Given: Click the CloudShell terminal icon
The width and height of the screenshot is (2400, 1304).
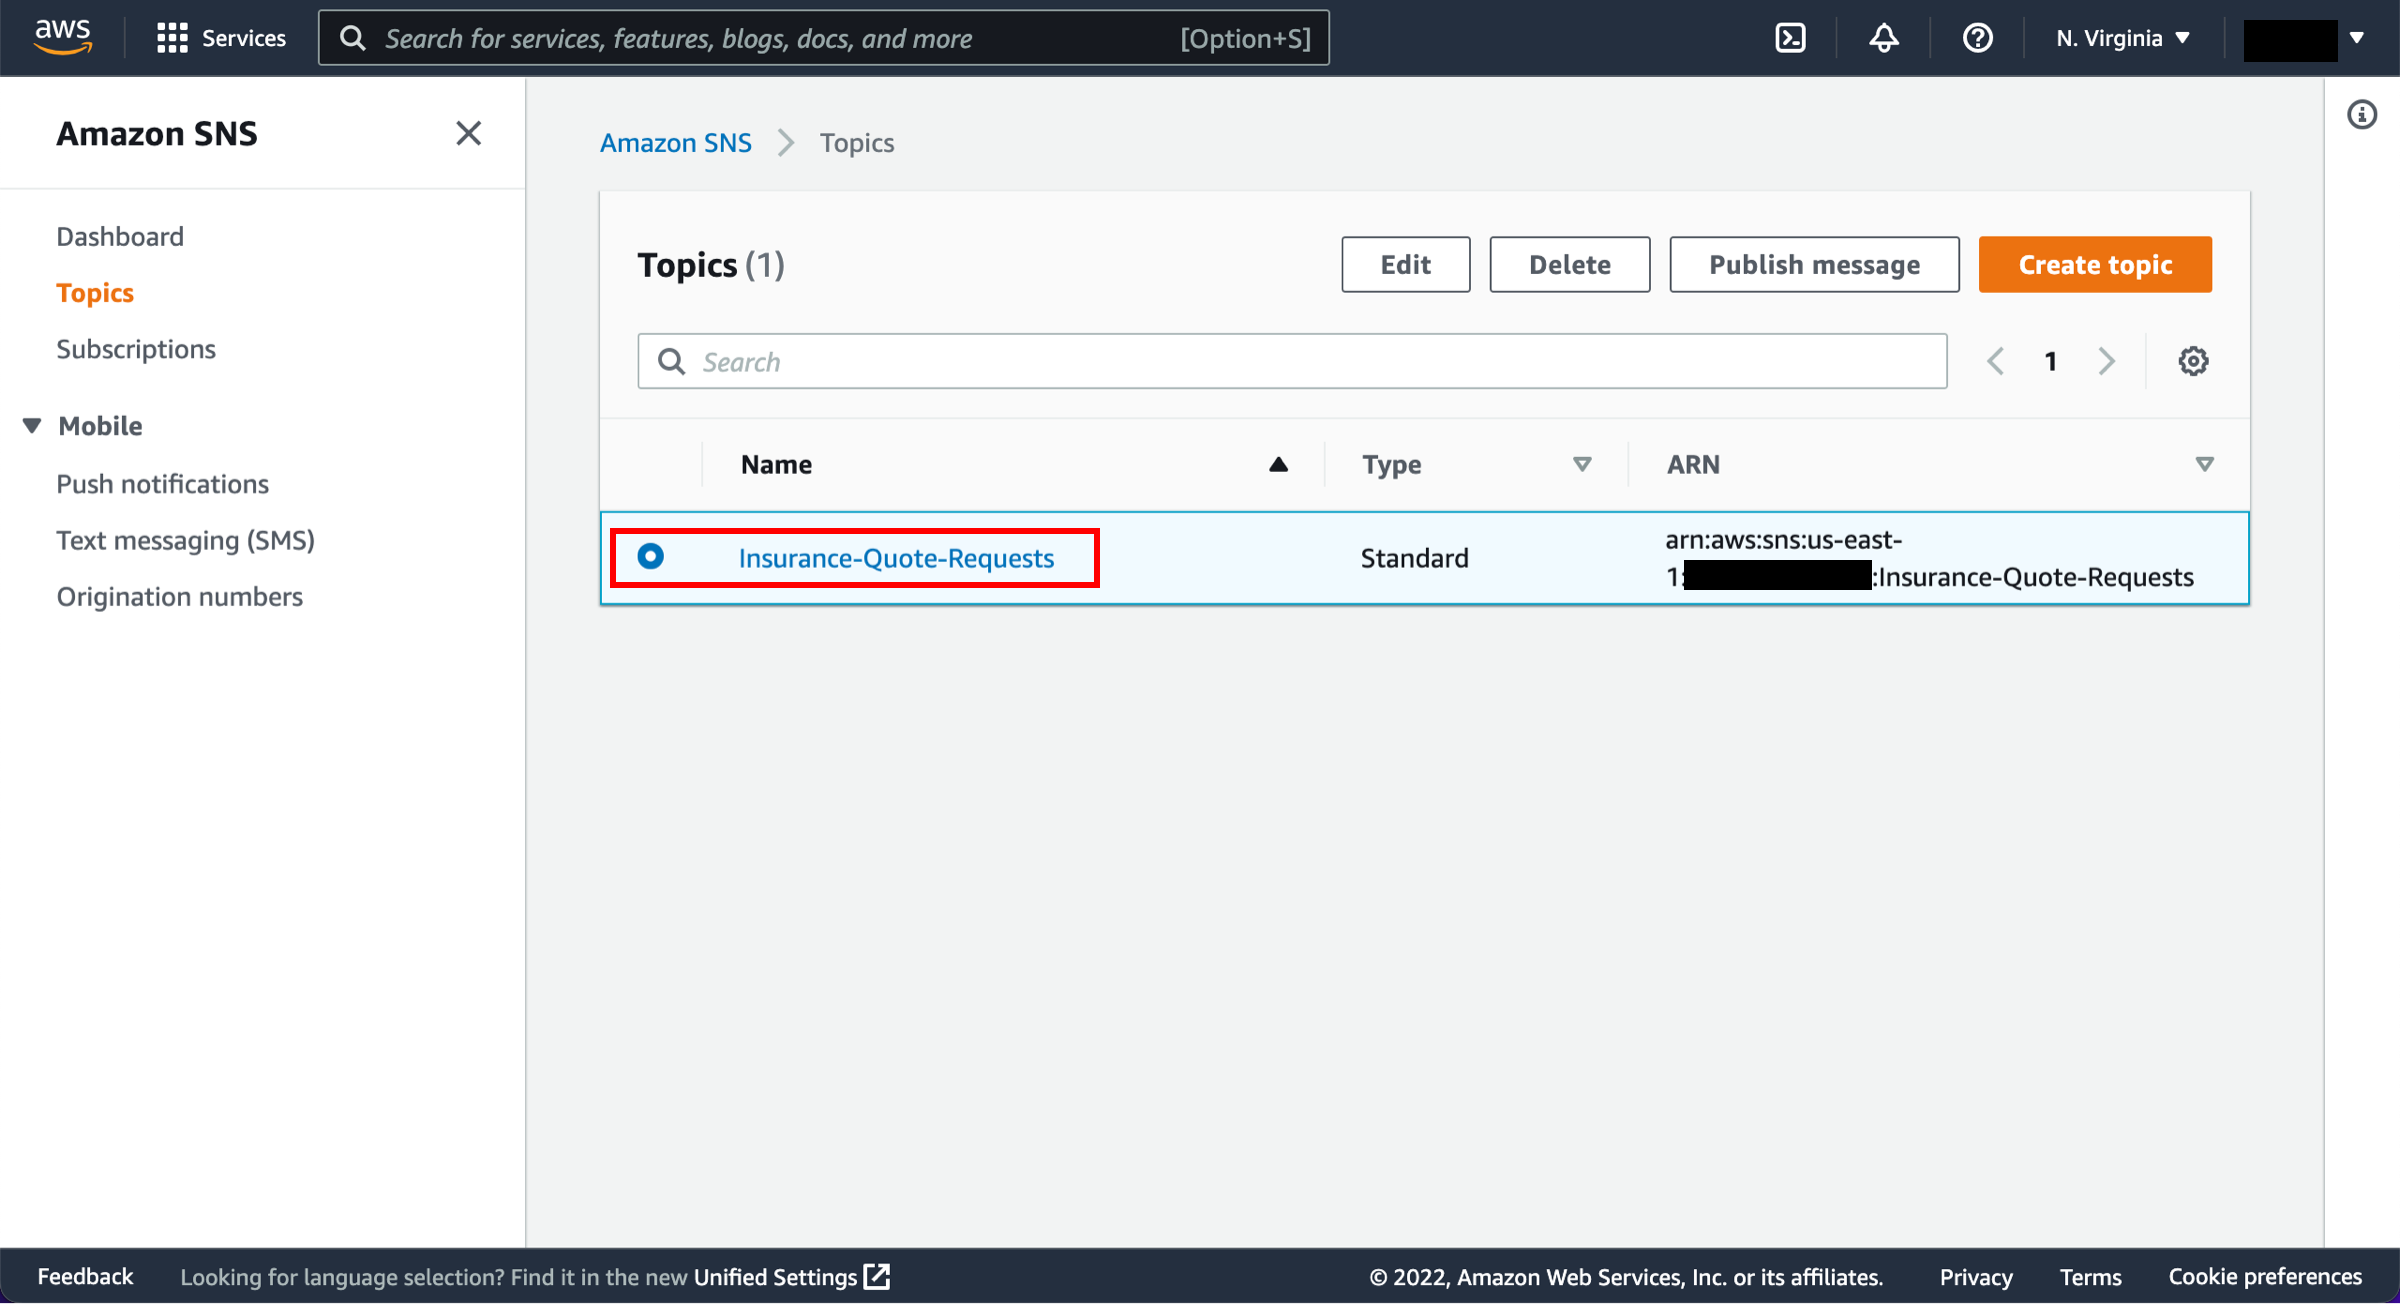Looking at the screenshot, I should coord(1792,39).
